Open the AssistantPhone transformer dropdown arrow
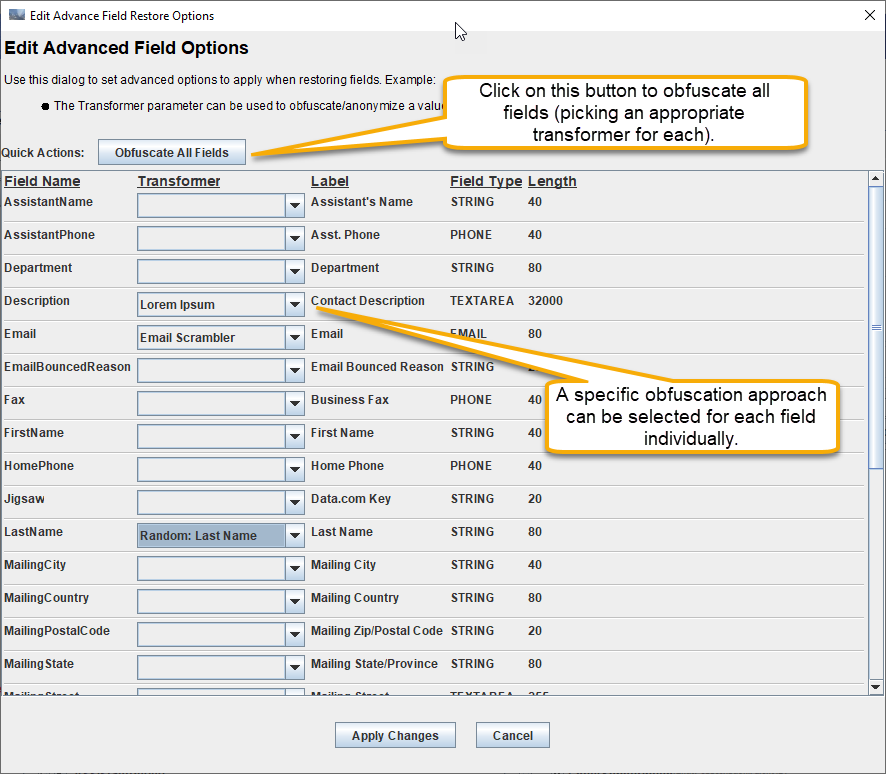Image resolution: width=886 pixels, height=774 pixels. [x=295, y=238]
